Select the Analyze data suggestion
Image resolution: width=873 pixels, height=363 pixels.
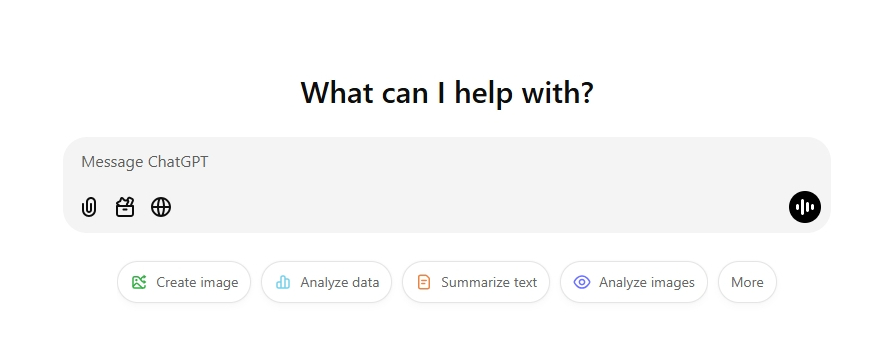pyautogui.click(x=326, y=282)
